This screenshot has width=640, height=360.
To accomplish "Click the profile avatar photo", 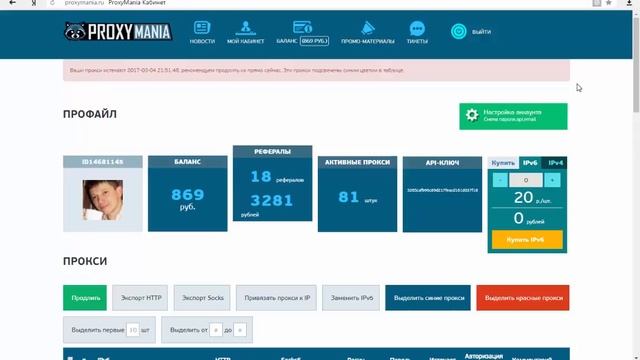I will tap(102, 200).
